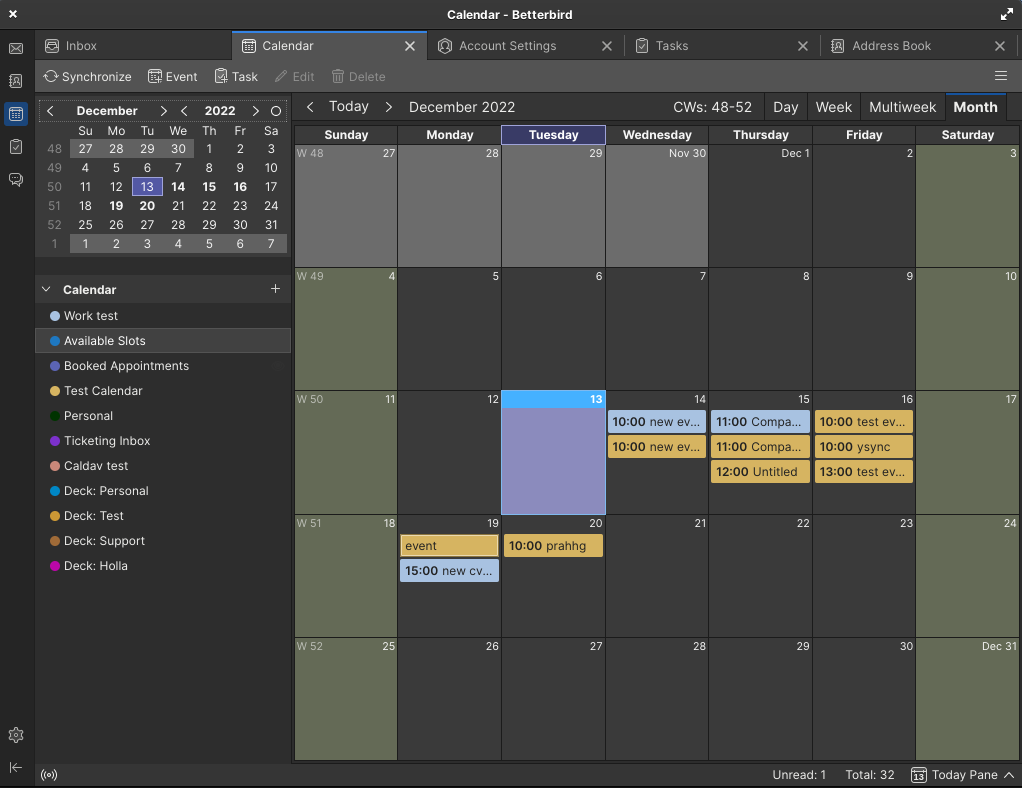
Task: Click week 50 label in mini calendar
Action: coord(54,187)
